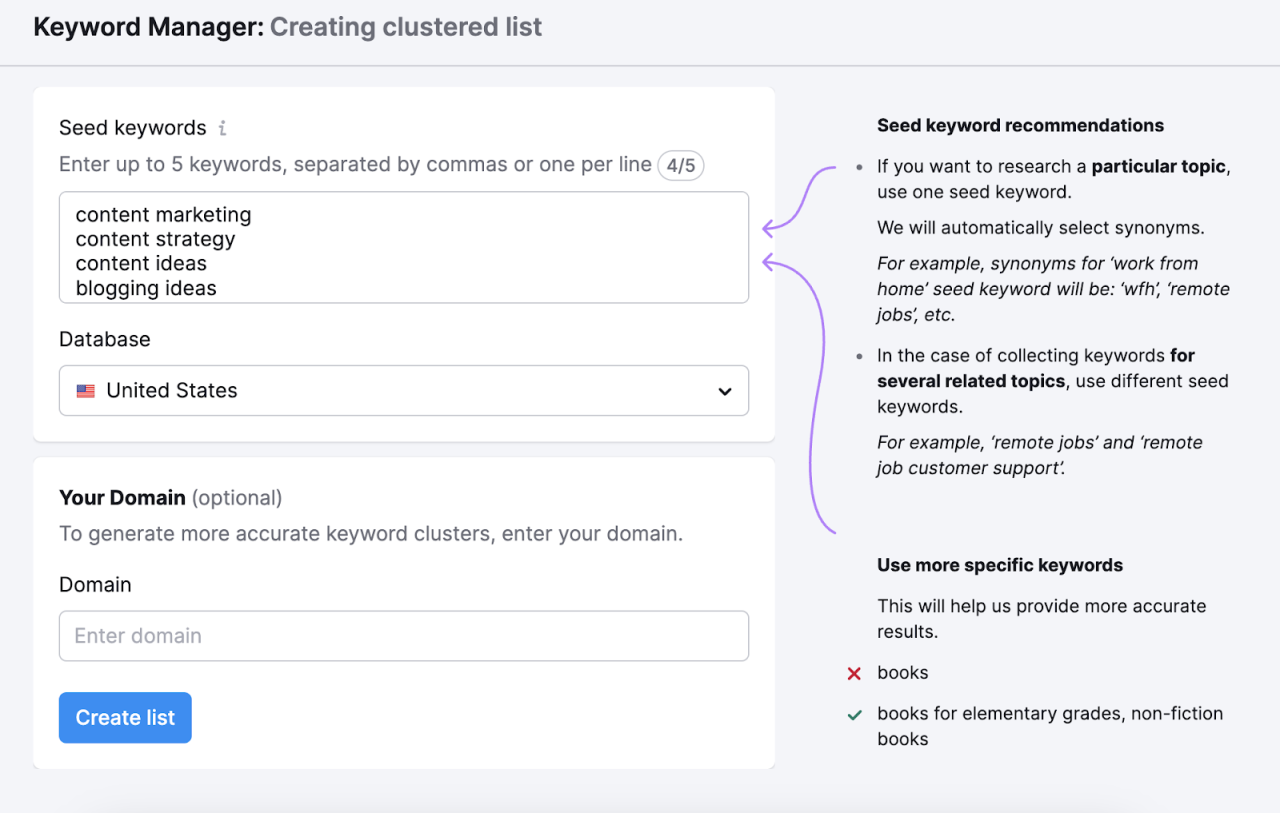Select the 'blogging ideas' keyword line
This screenshot has height=813, width=1280.
tap(146, 287)
